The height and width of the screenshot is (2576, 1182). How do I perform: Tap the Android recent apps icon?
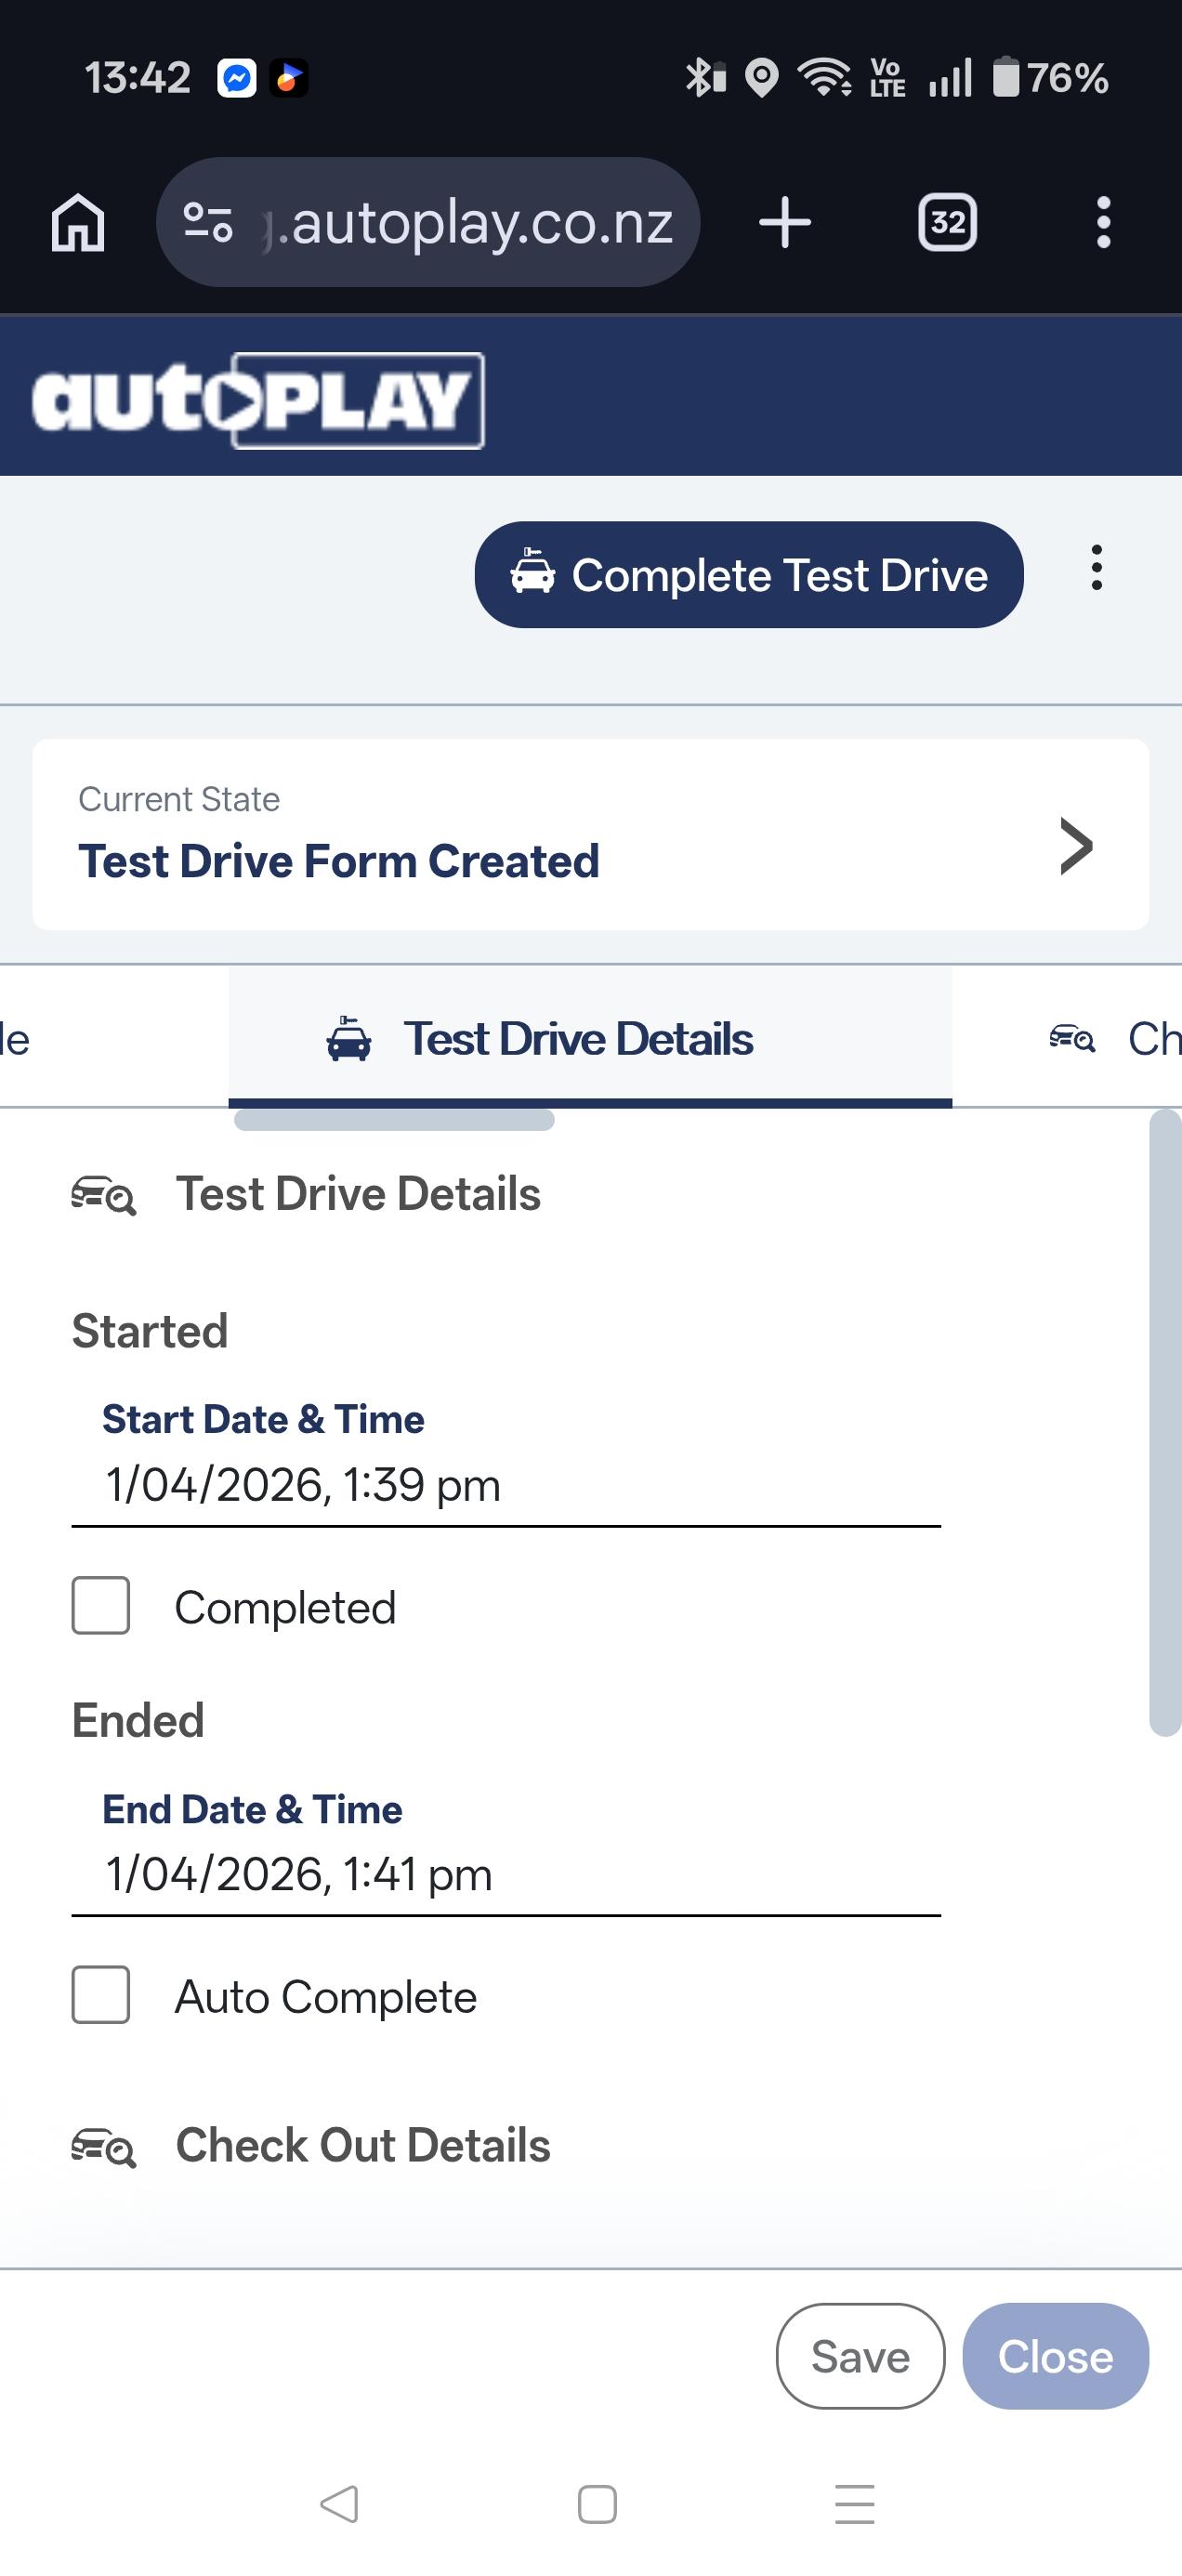click(x=855, y=2504)
